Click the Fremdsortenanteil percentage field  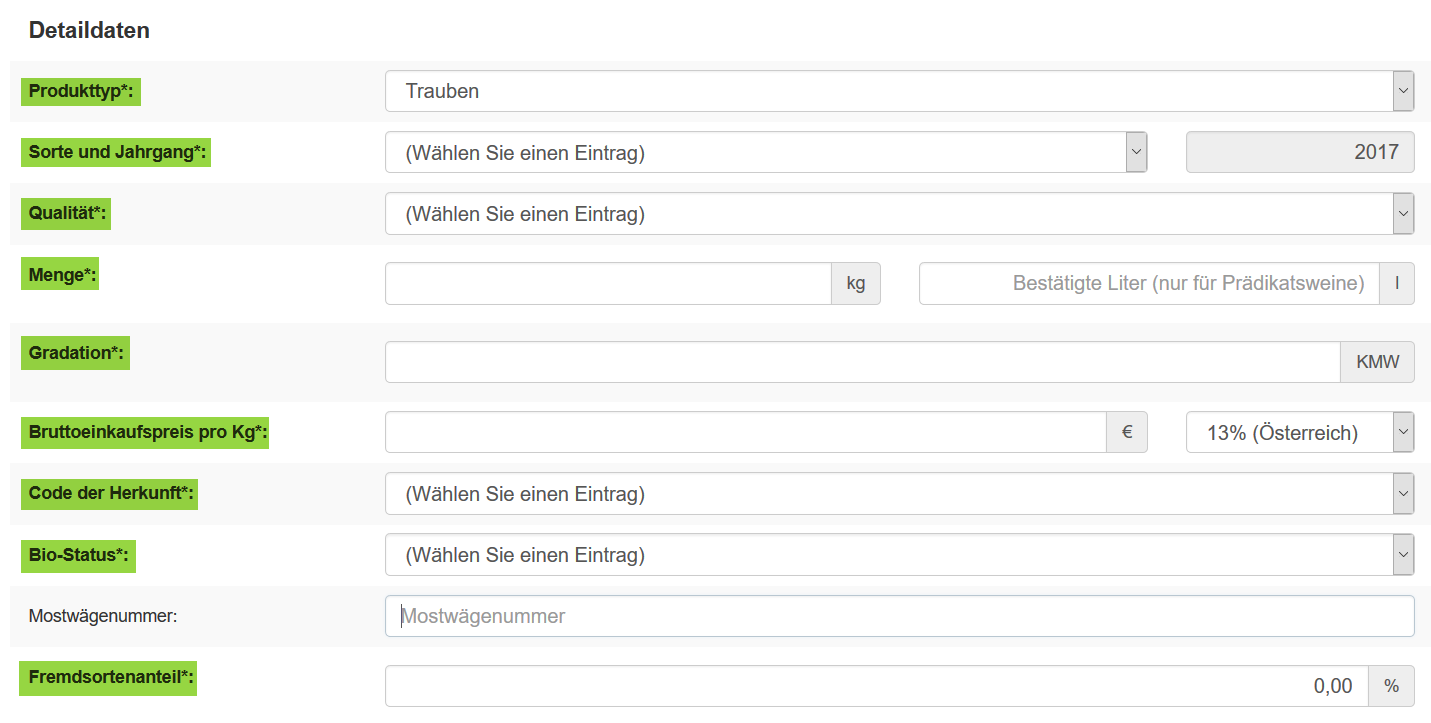pyautogui.click(x=876, y=686)
